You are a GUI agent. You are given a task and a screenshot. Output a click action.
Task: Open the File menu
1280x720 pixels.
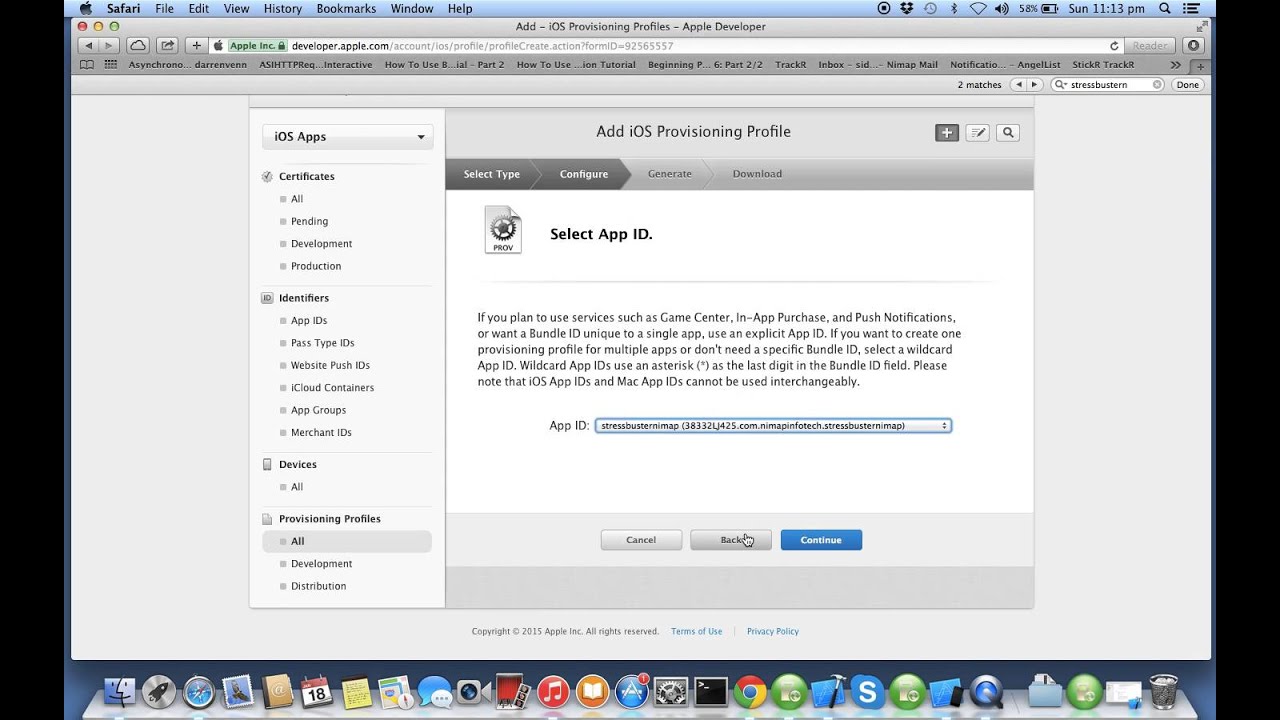164,9
